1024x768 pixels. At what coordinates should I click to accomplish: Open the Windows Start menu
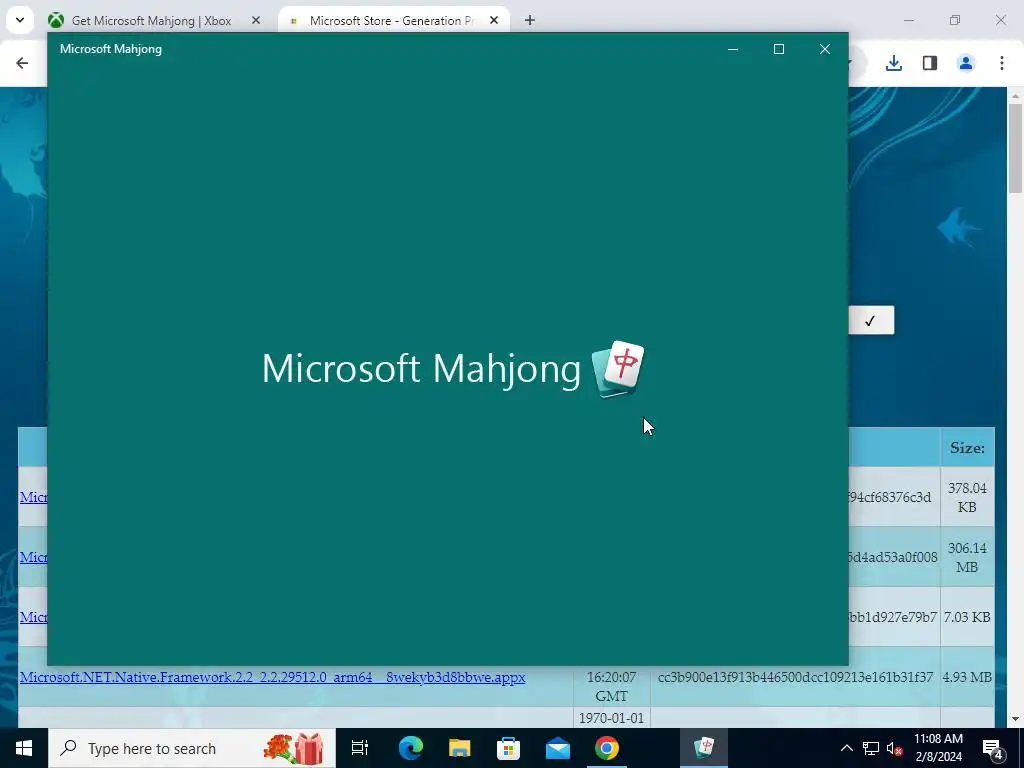click(x=24, y=748)
